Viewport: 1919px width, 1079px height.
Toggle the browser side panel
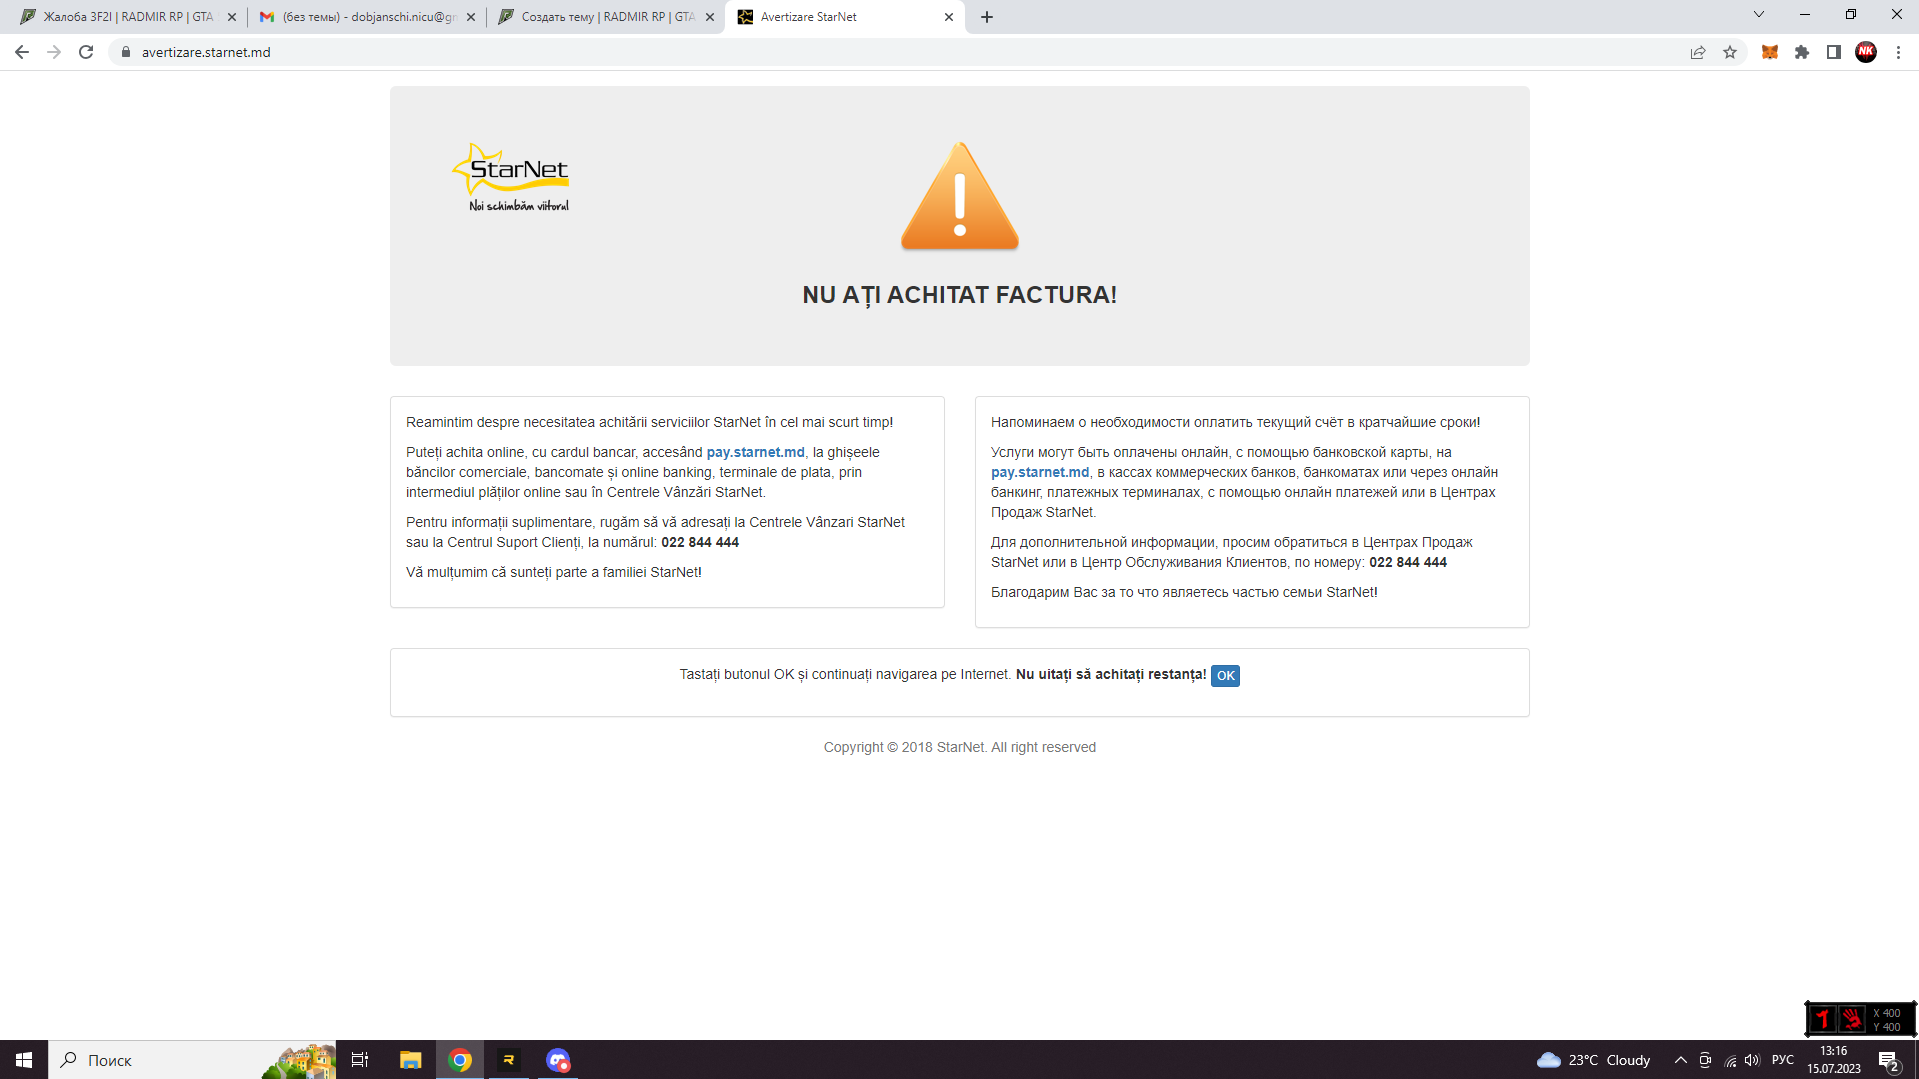pos(1834,52)
